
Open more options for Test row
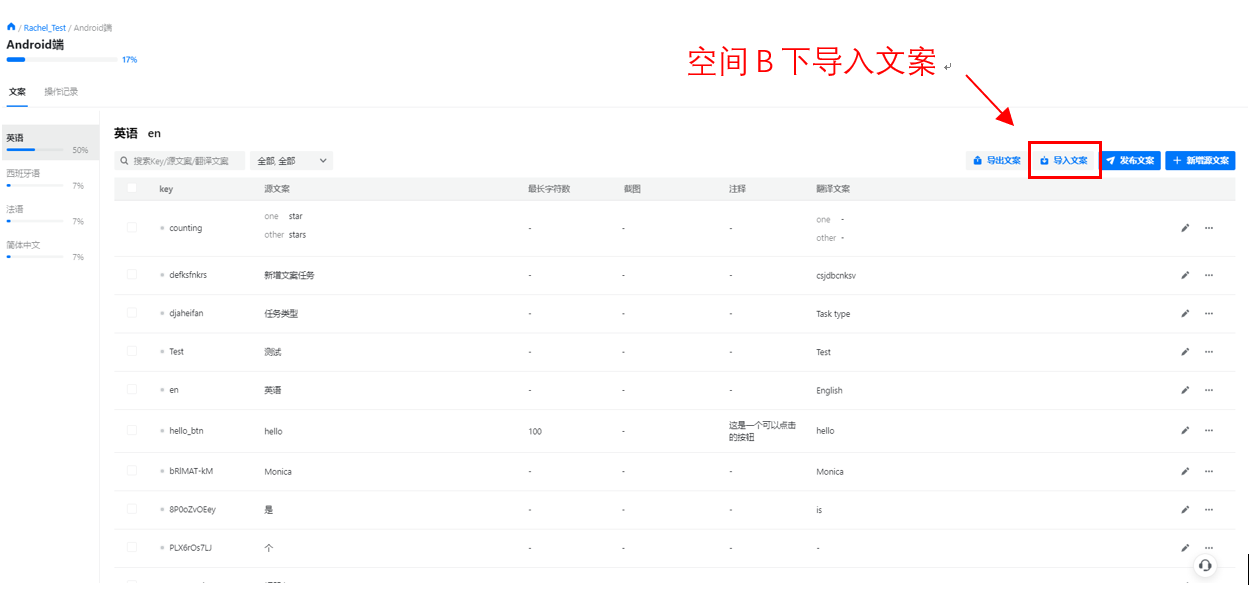pos(1208,352)
